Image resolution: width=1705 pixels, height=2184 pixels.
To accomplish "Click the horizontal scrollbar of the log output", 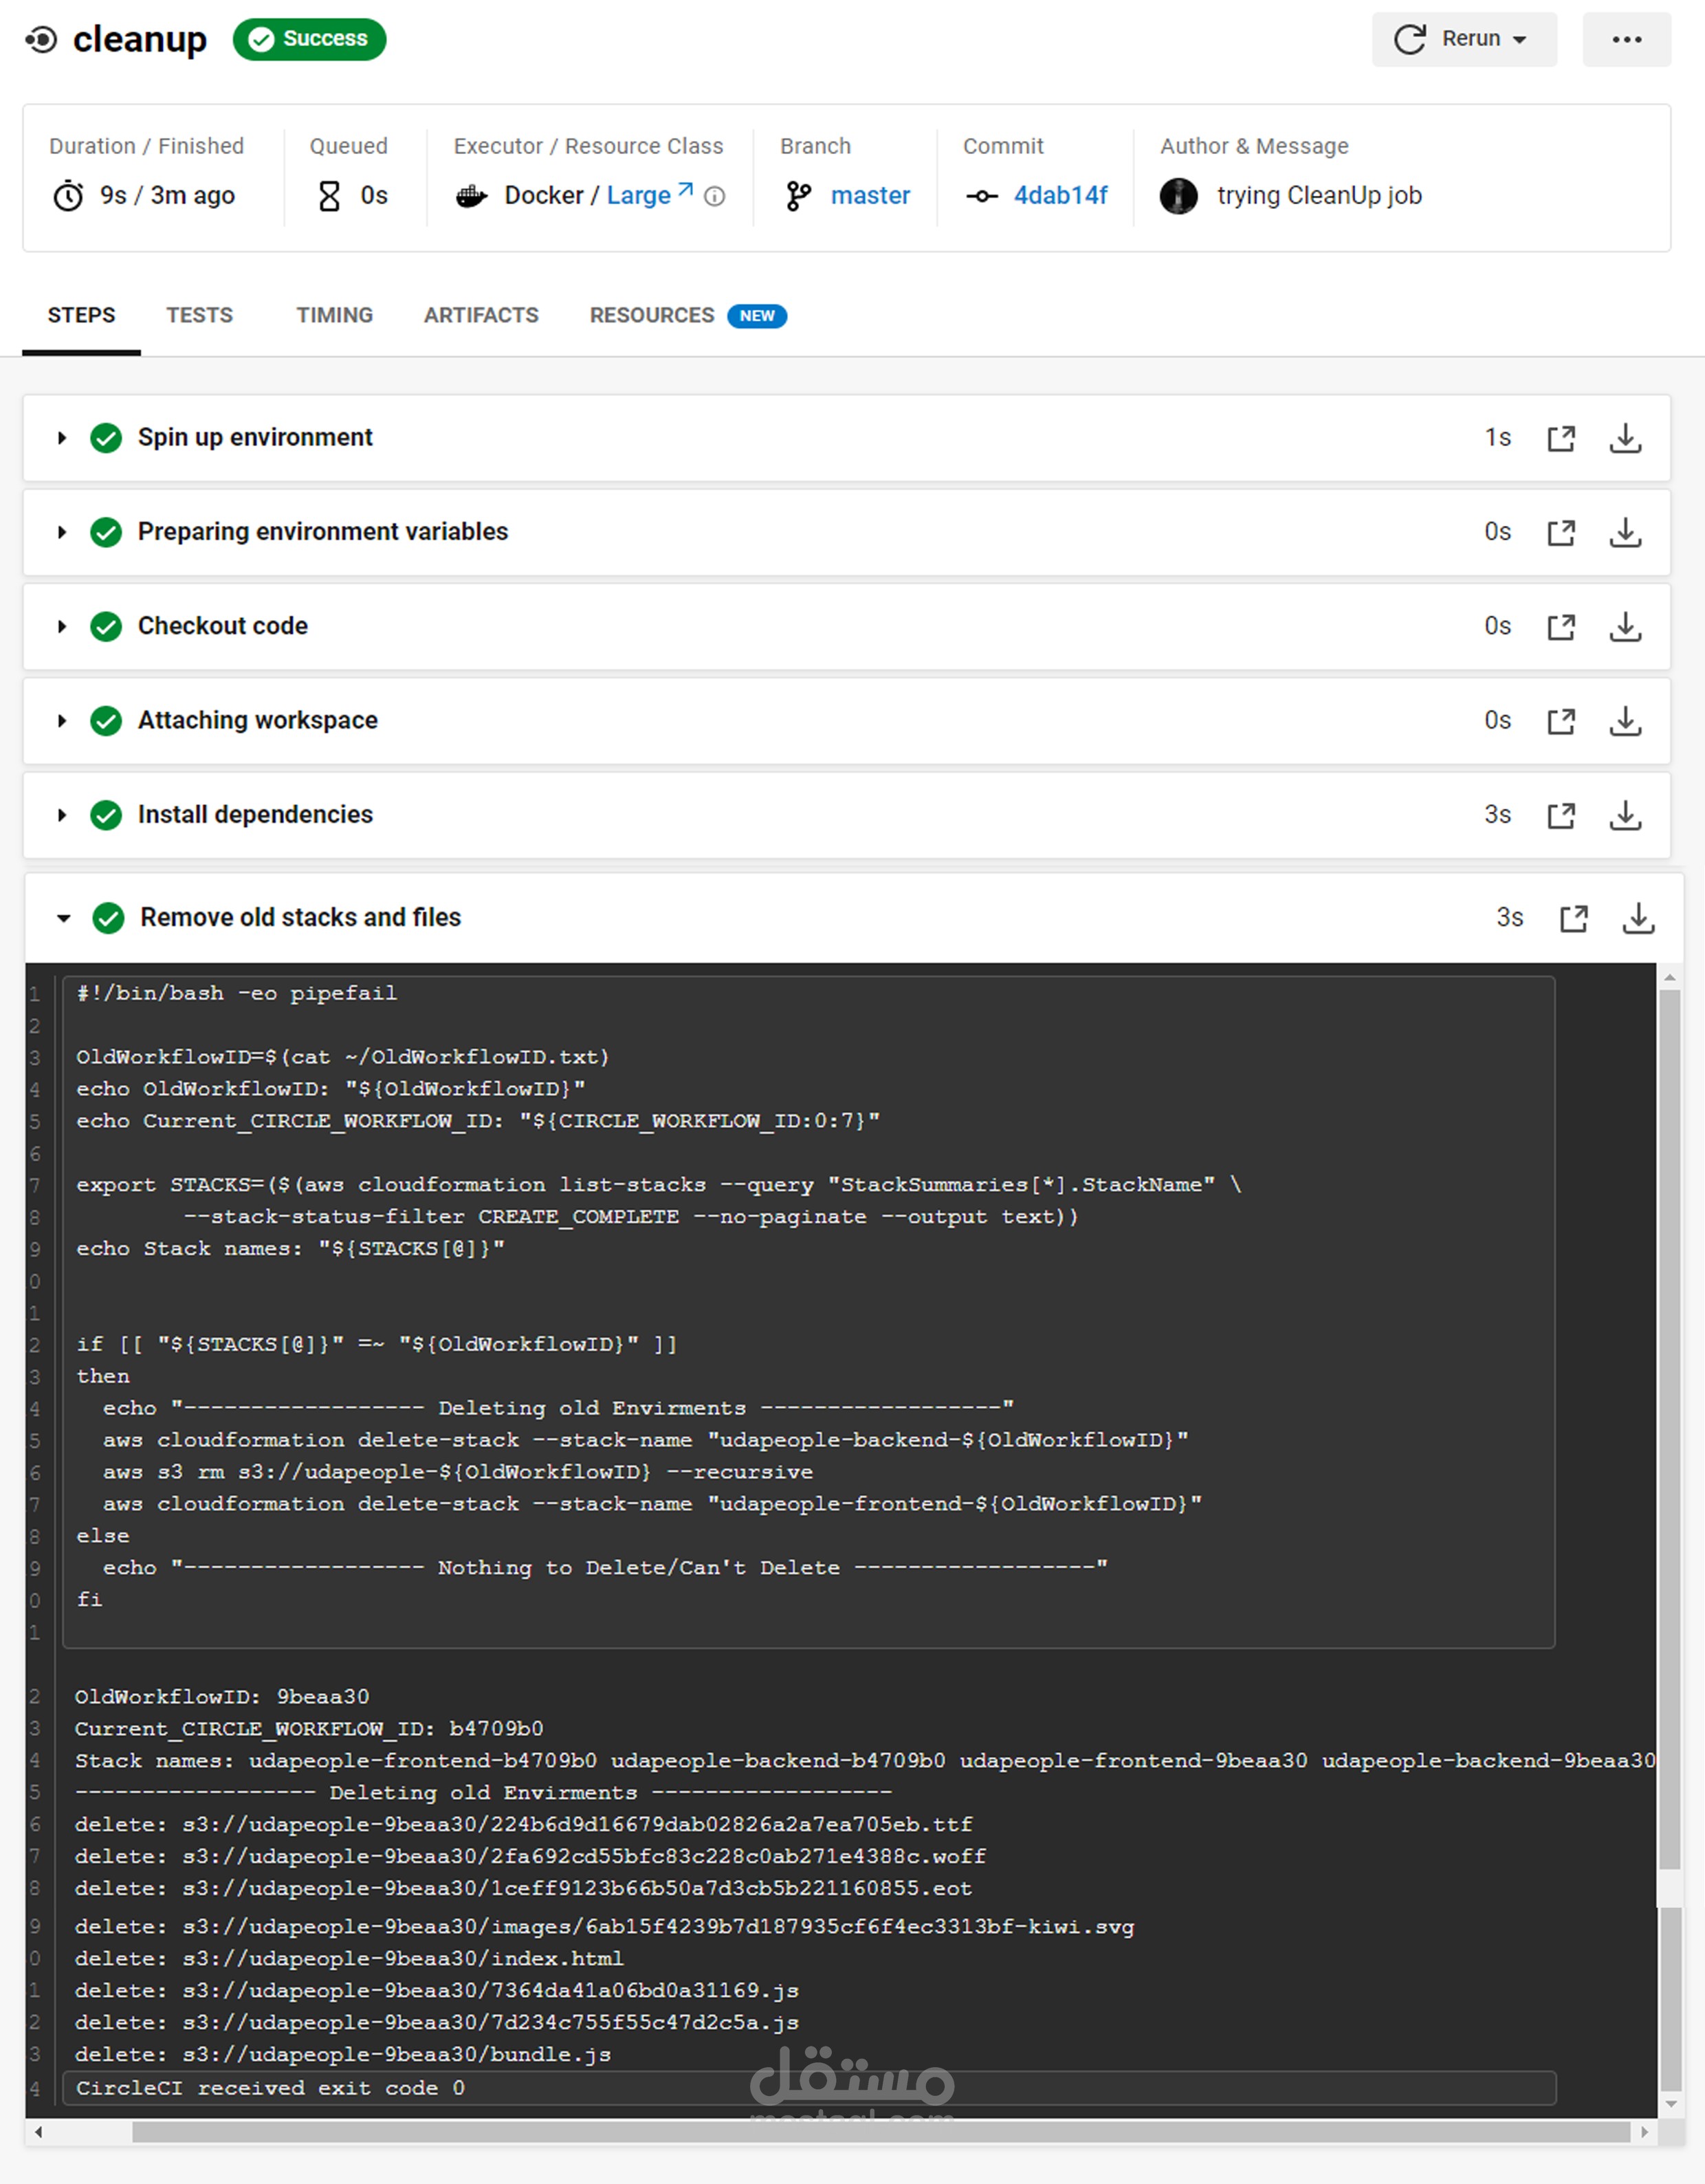I will 880,2132.
